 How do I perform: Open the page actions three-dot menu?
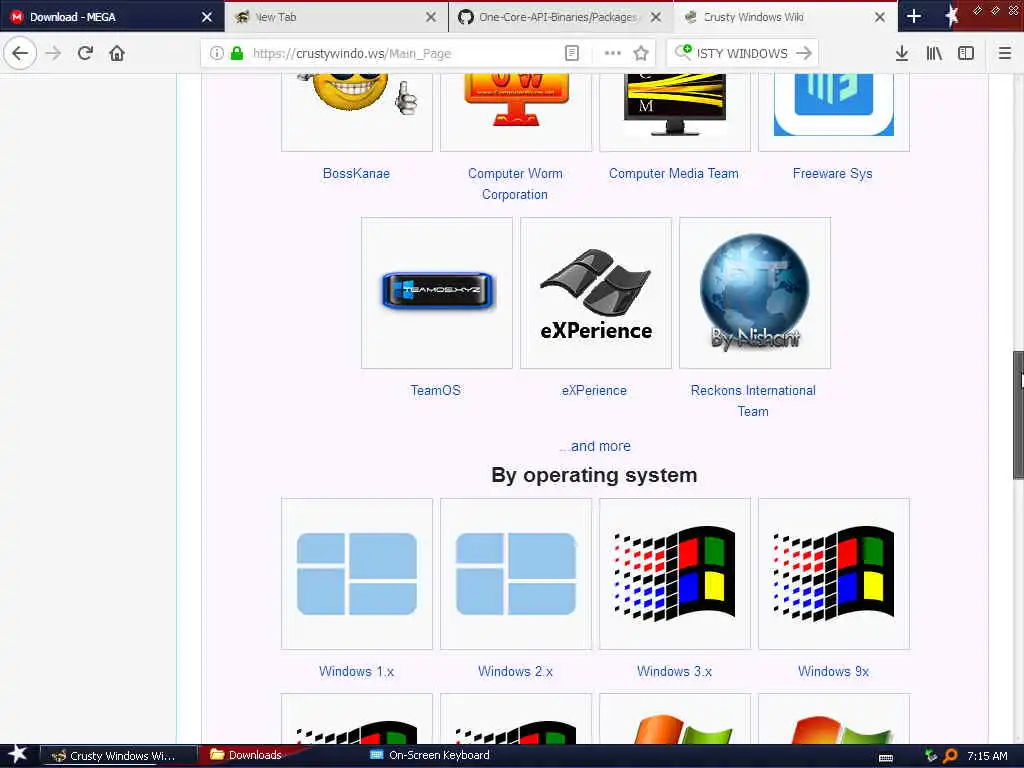[613, 54]
